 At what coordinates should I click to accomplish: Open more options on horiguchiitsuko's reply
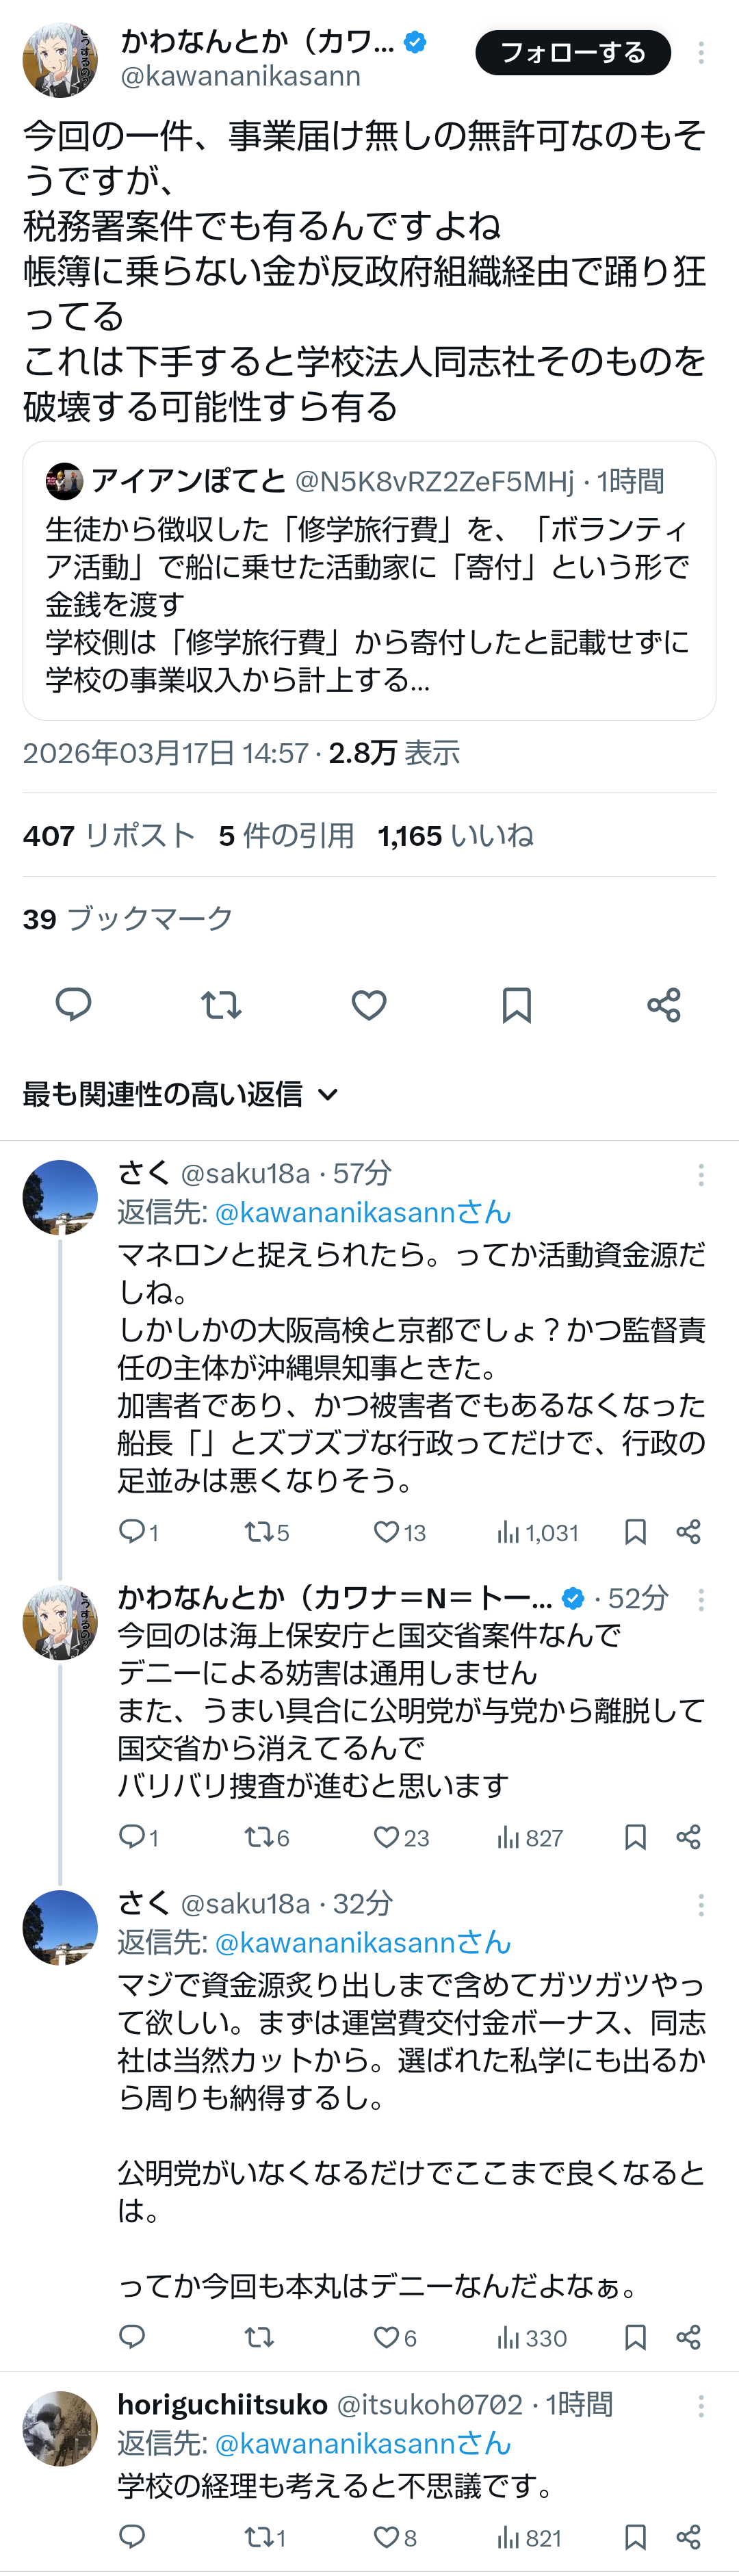coord(701,2405)
